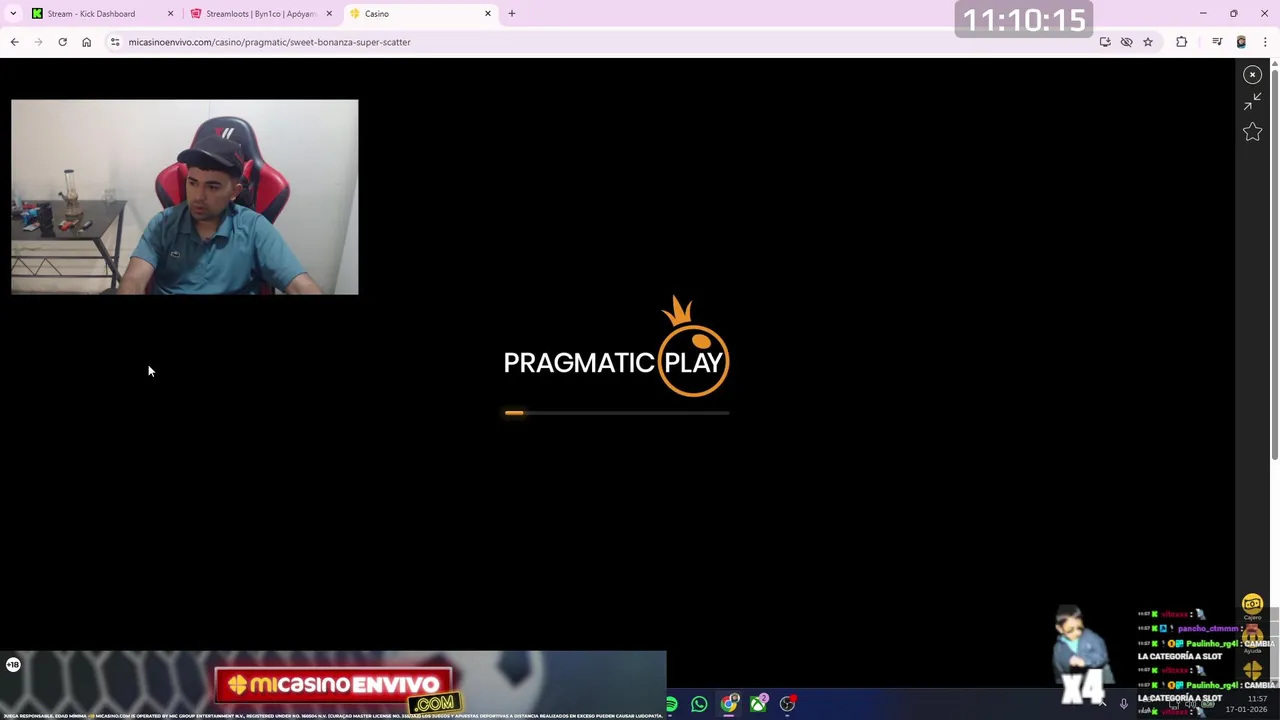Open the Extensions puzzle icon
The height and width of the screenshot is (720, 1280).
1182,42
